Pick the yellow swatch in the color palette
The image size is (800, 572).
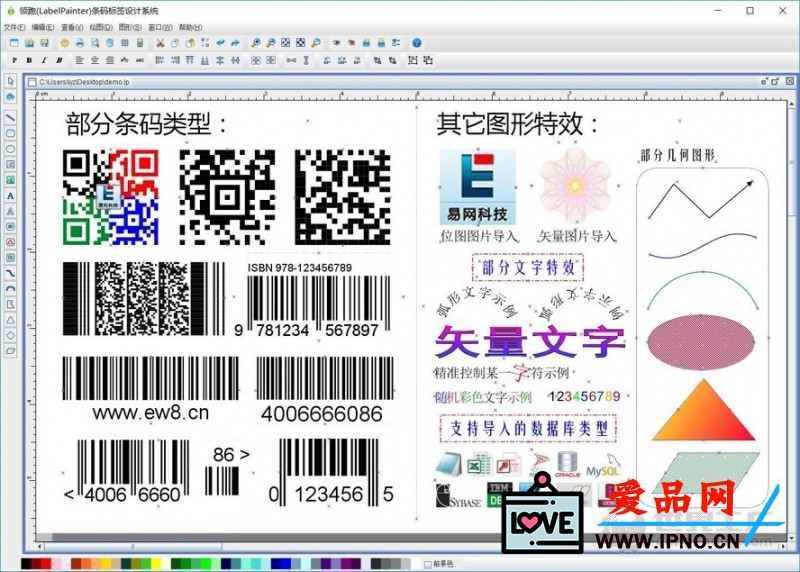click(x=156, y=564)
